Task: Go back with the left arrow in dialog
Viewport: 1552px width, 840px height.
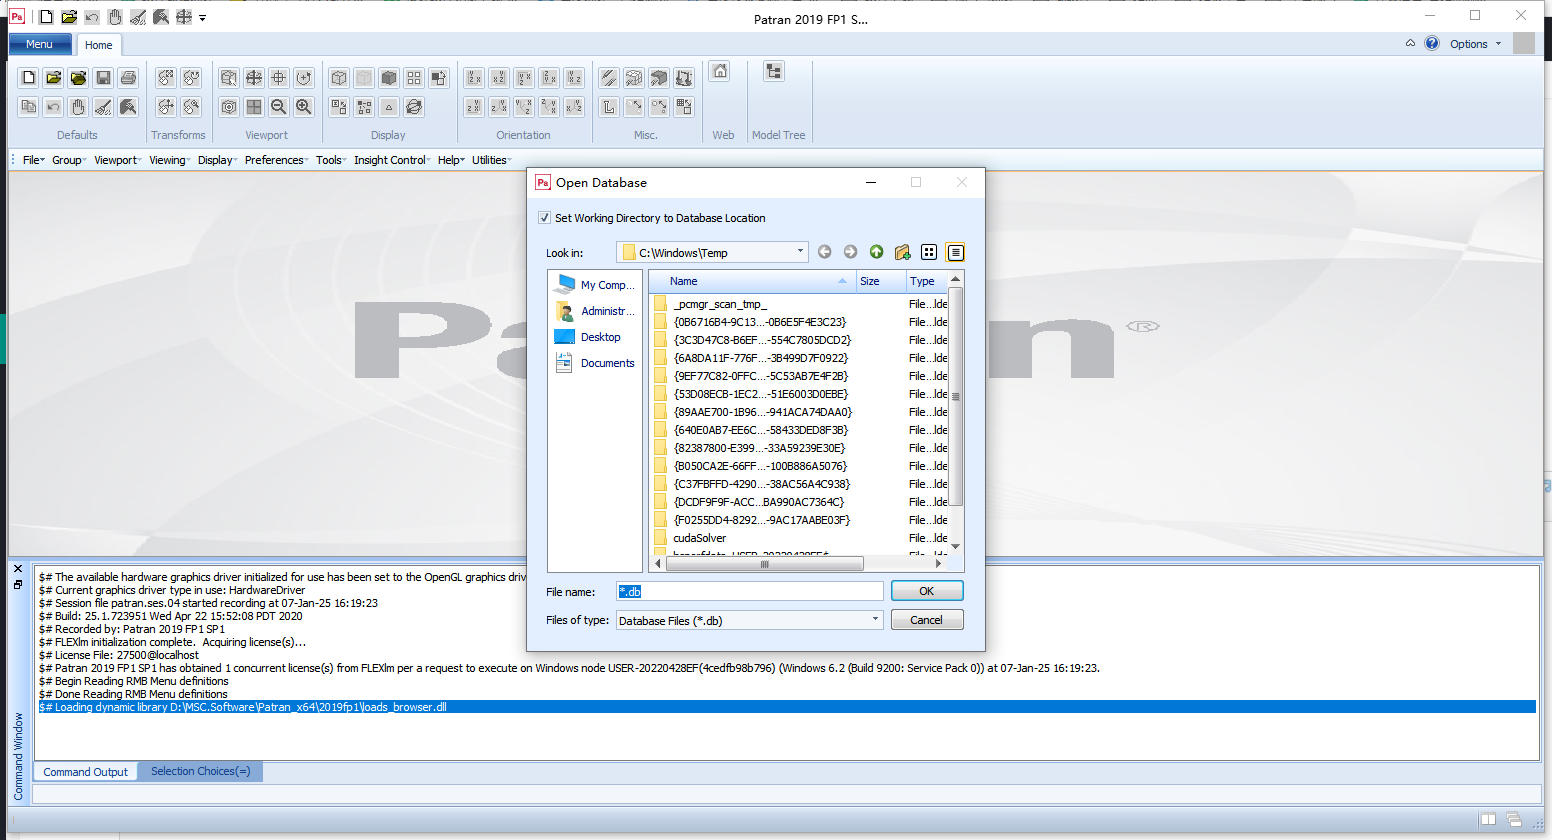Action: point(824,252)
